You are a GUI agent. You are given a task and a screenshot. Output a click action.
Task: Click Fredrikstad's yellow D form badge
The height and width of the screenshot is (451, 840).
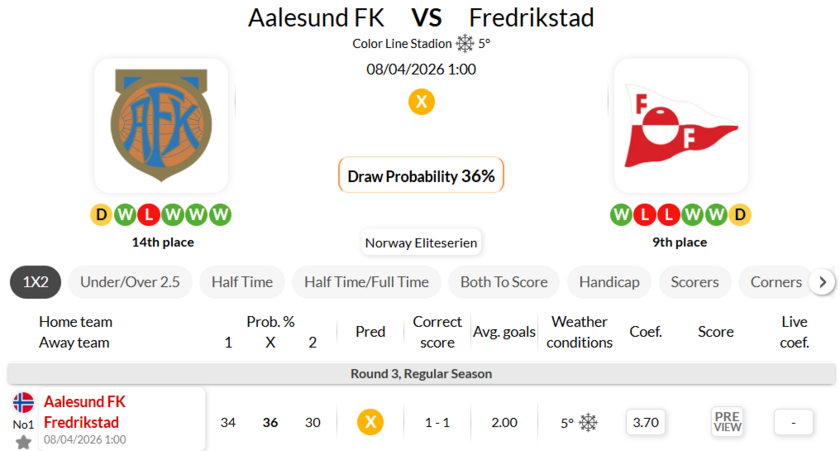pos(740,214)
